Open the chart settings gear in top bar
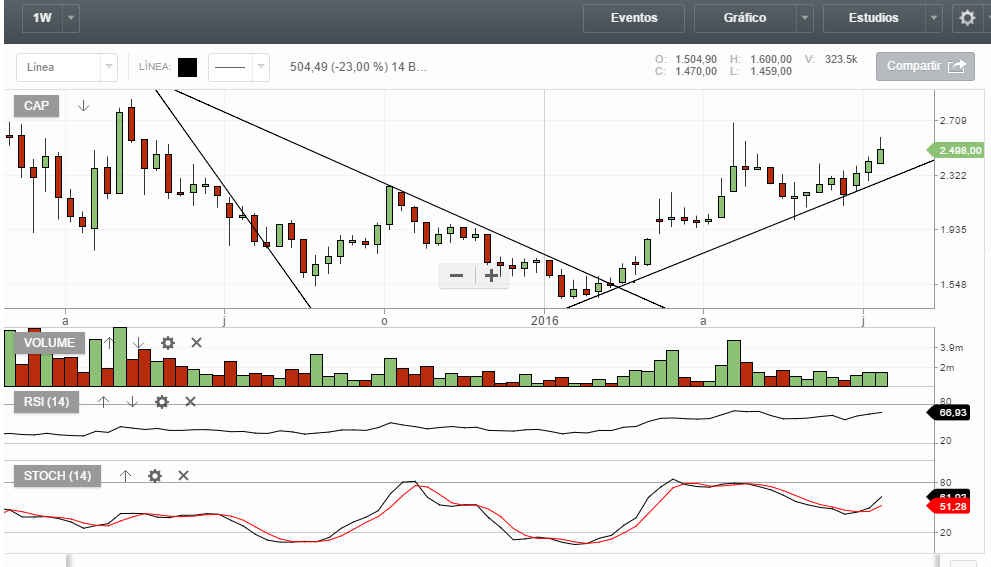 [967, 18]
